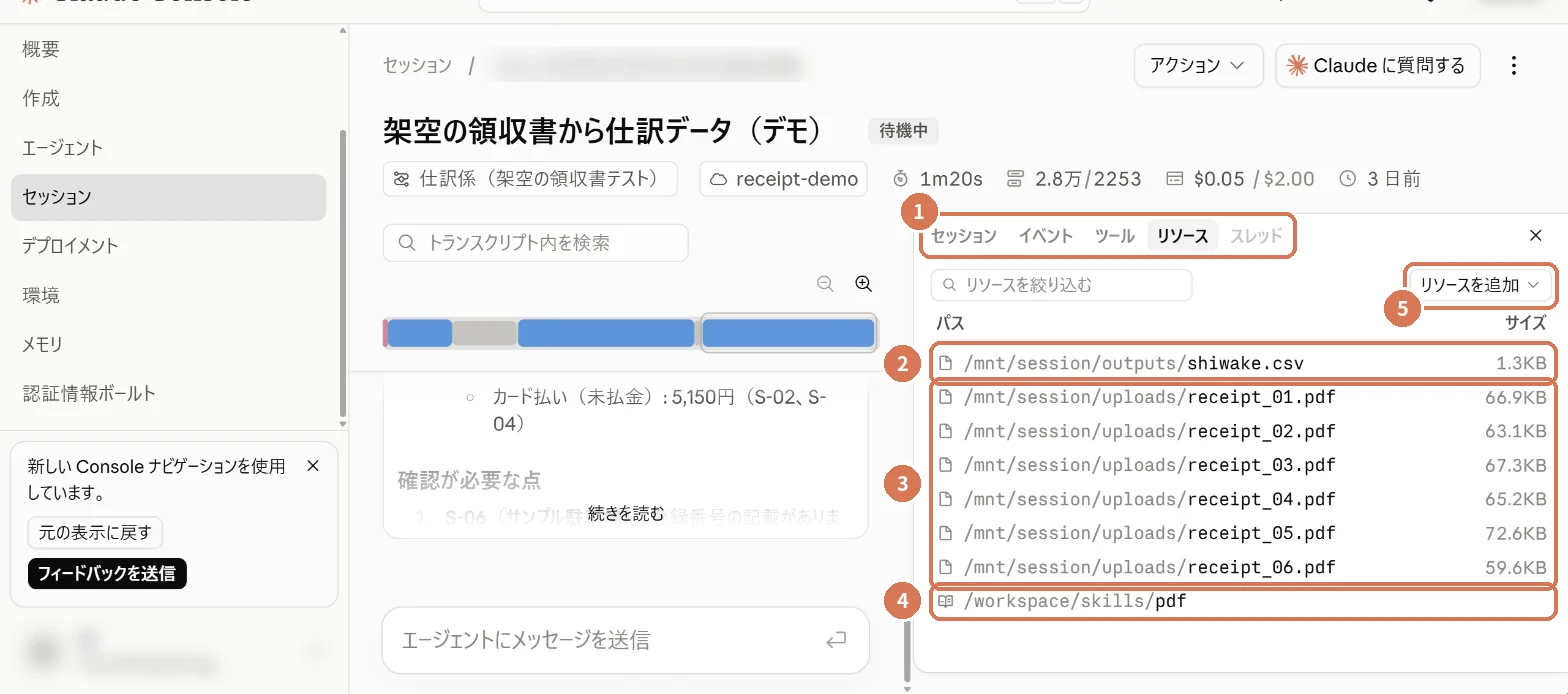Switch to the リソース tab

tap(1183, 236)
